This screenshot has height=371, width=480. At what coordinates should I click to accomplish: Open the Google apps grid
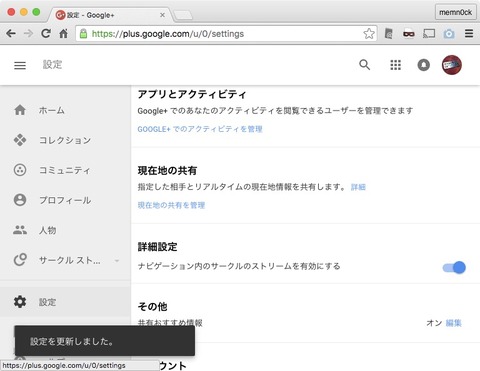point(396,65)
